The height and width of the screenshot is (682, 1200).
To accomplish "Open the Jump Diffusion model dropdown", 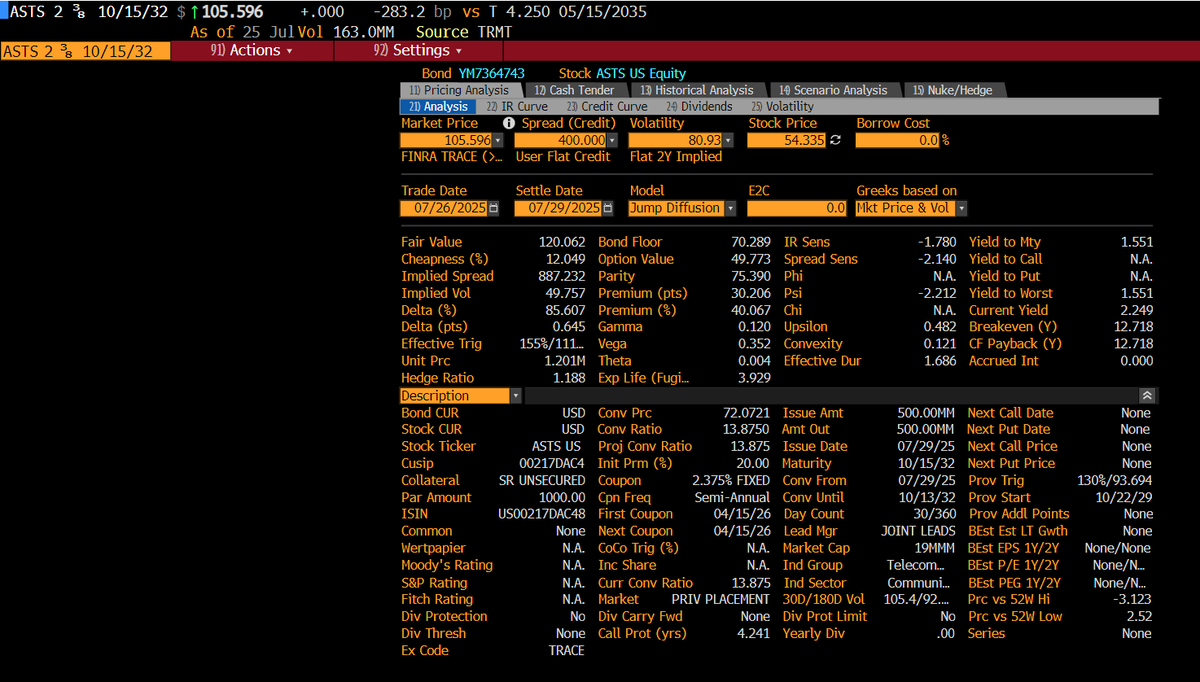I will tap(729, 208).
